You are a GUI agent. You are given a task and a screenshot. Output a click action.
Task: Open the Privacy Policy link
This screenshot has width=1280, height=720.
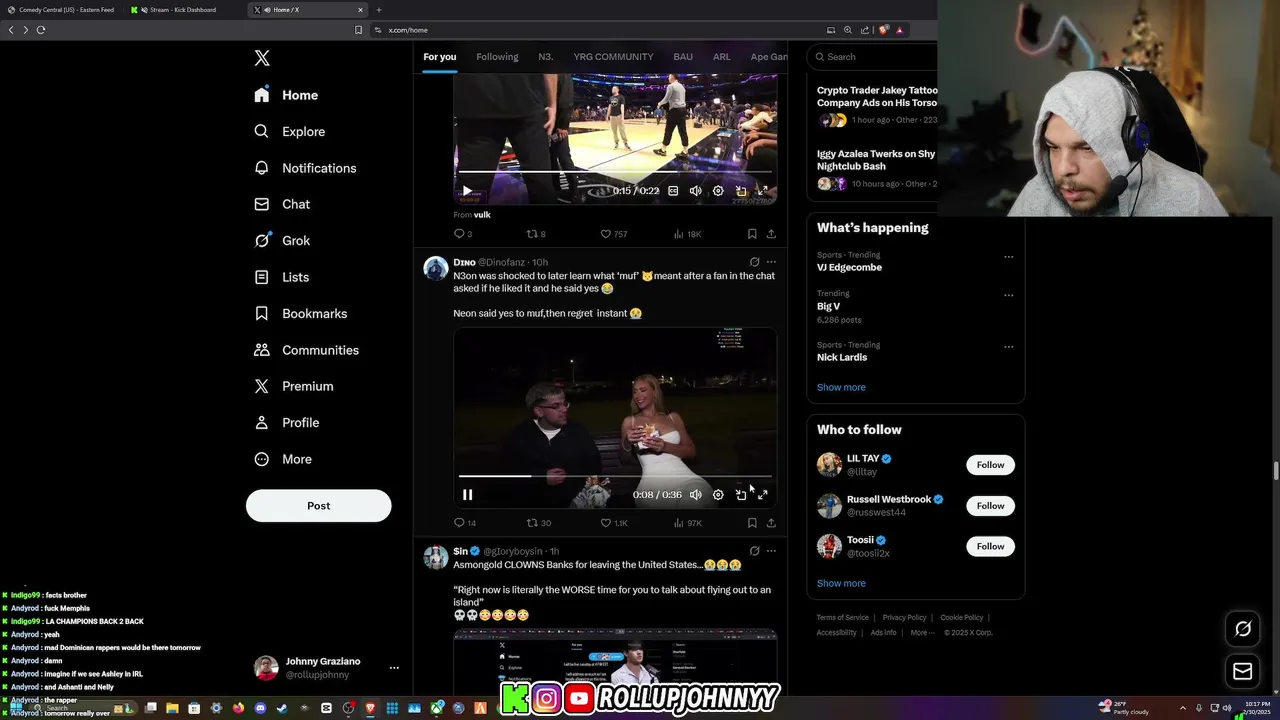coord(904,617)
